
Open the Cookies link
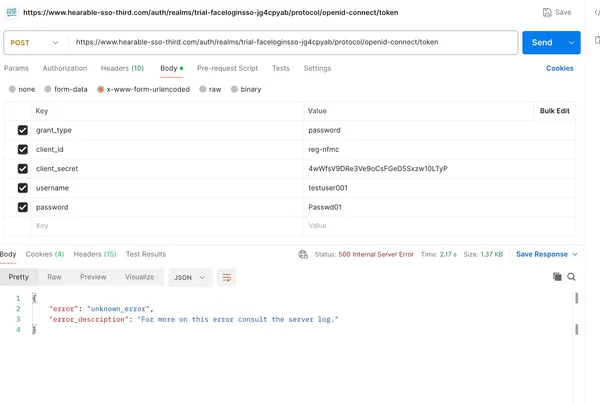(560, 68)
